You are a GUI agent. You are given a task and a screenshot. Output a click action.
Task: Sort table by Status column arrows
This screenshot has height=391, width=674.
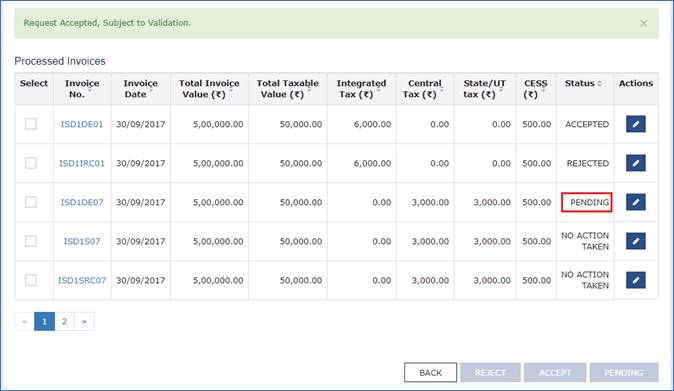(x=599, y=83)
